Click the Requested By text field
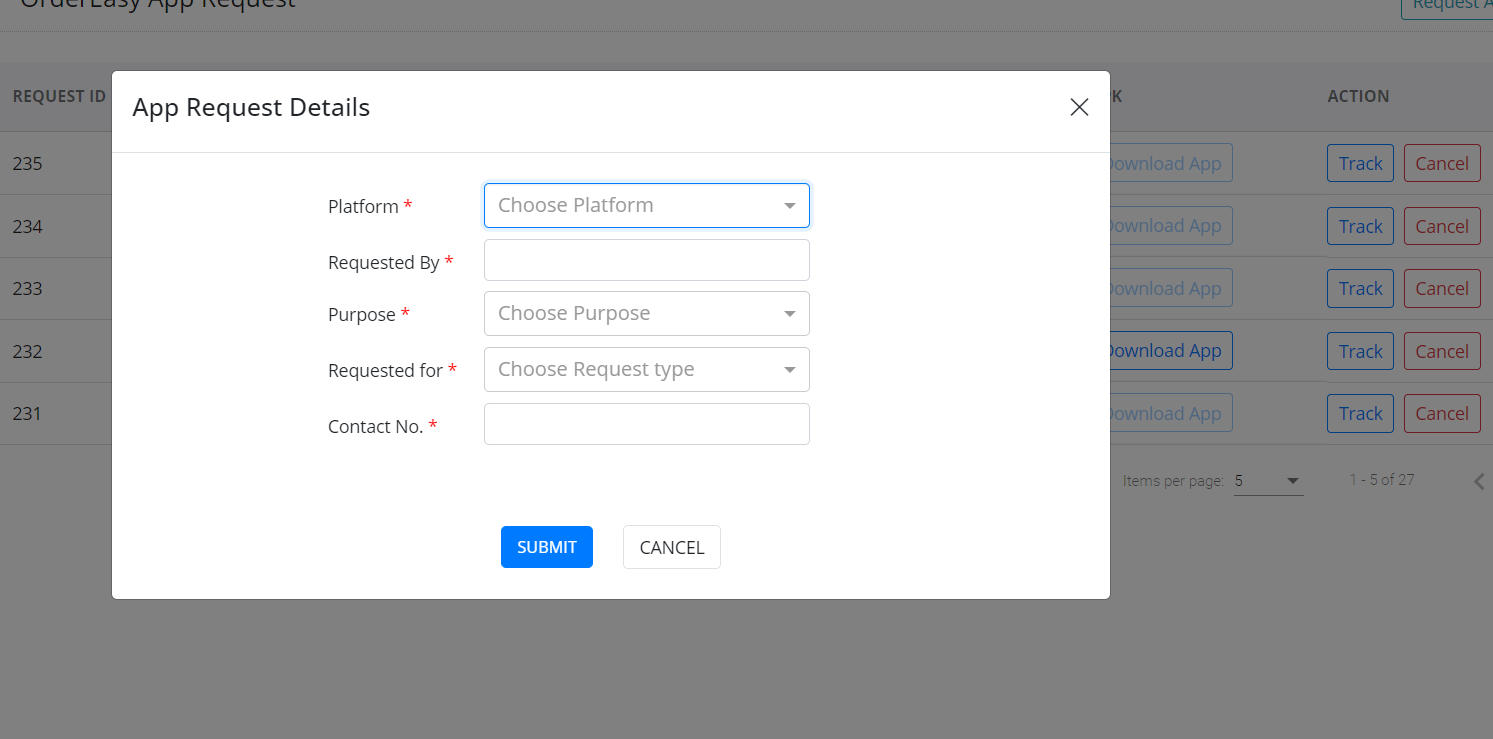1493x739 pixels. point(646,260)
